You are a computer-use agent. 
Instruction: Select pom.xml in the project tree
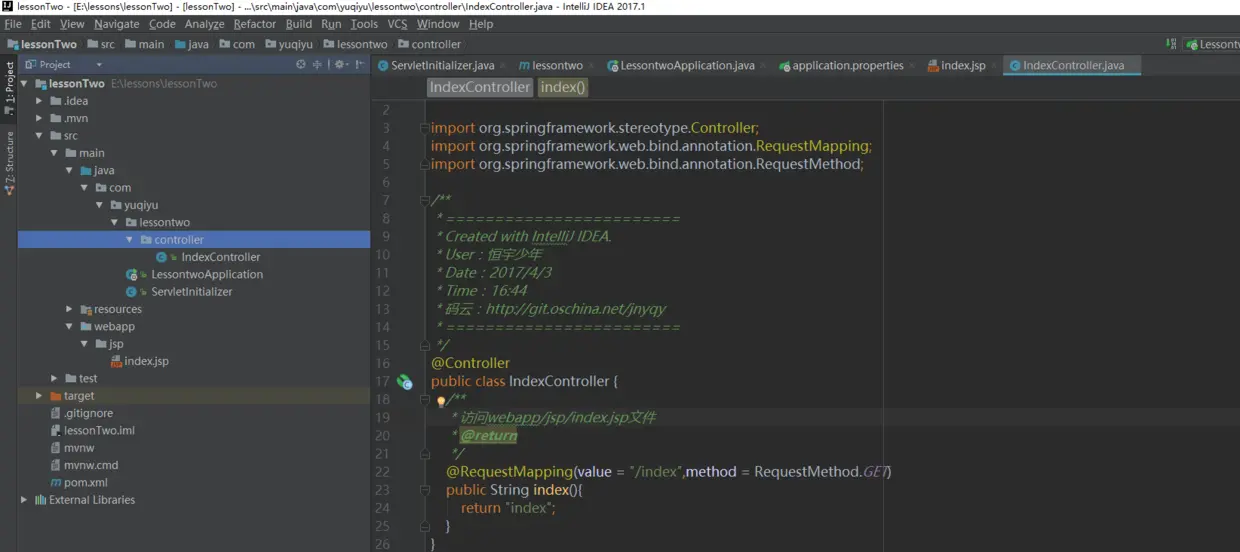(85, 482)
